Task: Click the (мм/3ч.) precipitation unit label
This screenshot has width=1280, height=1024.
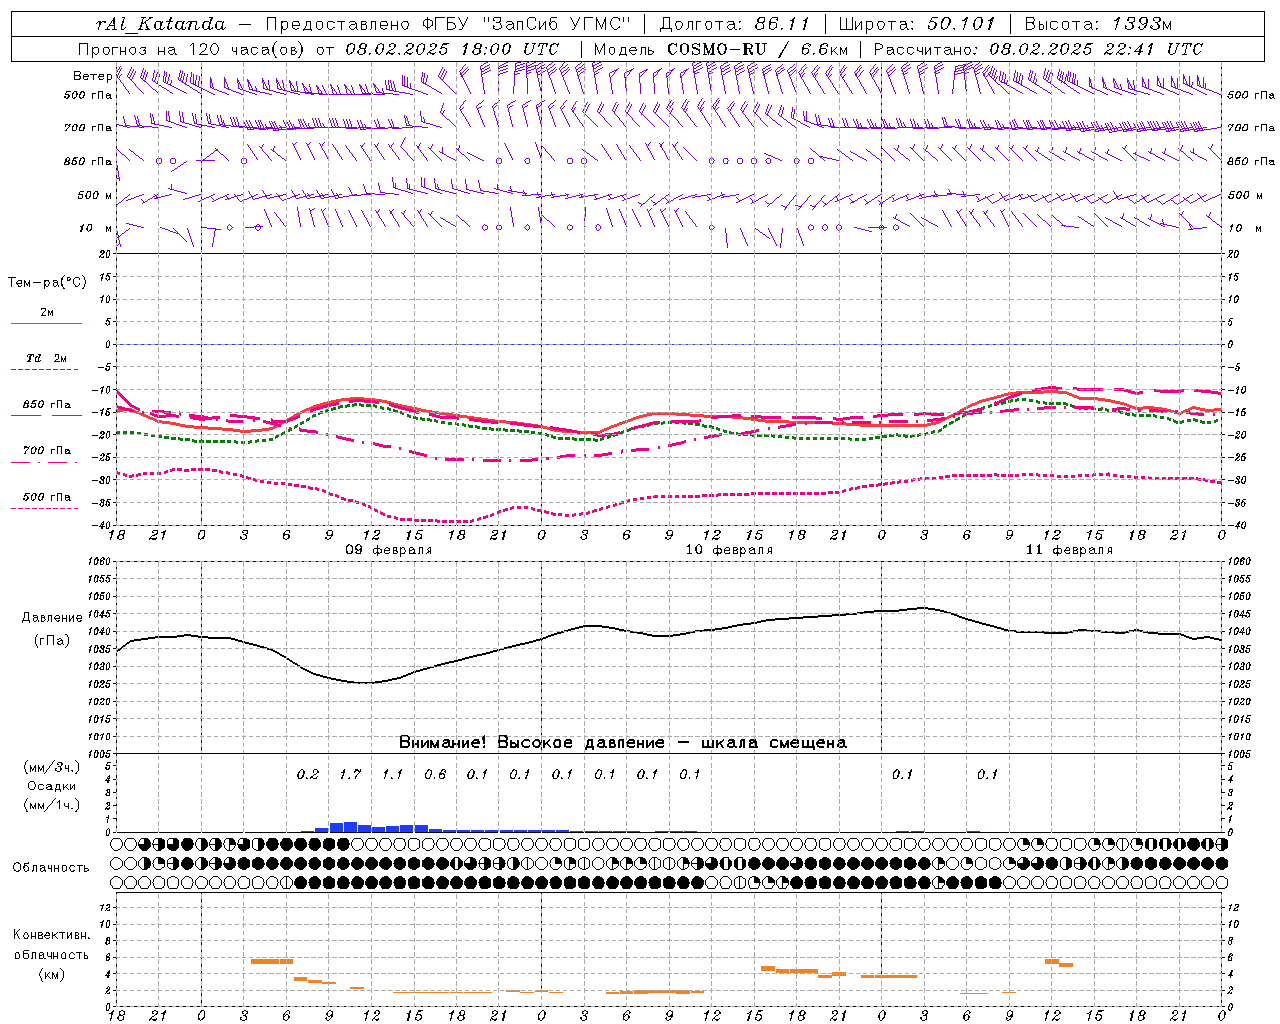Action: tap(52, 767)
